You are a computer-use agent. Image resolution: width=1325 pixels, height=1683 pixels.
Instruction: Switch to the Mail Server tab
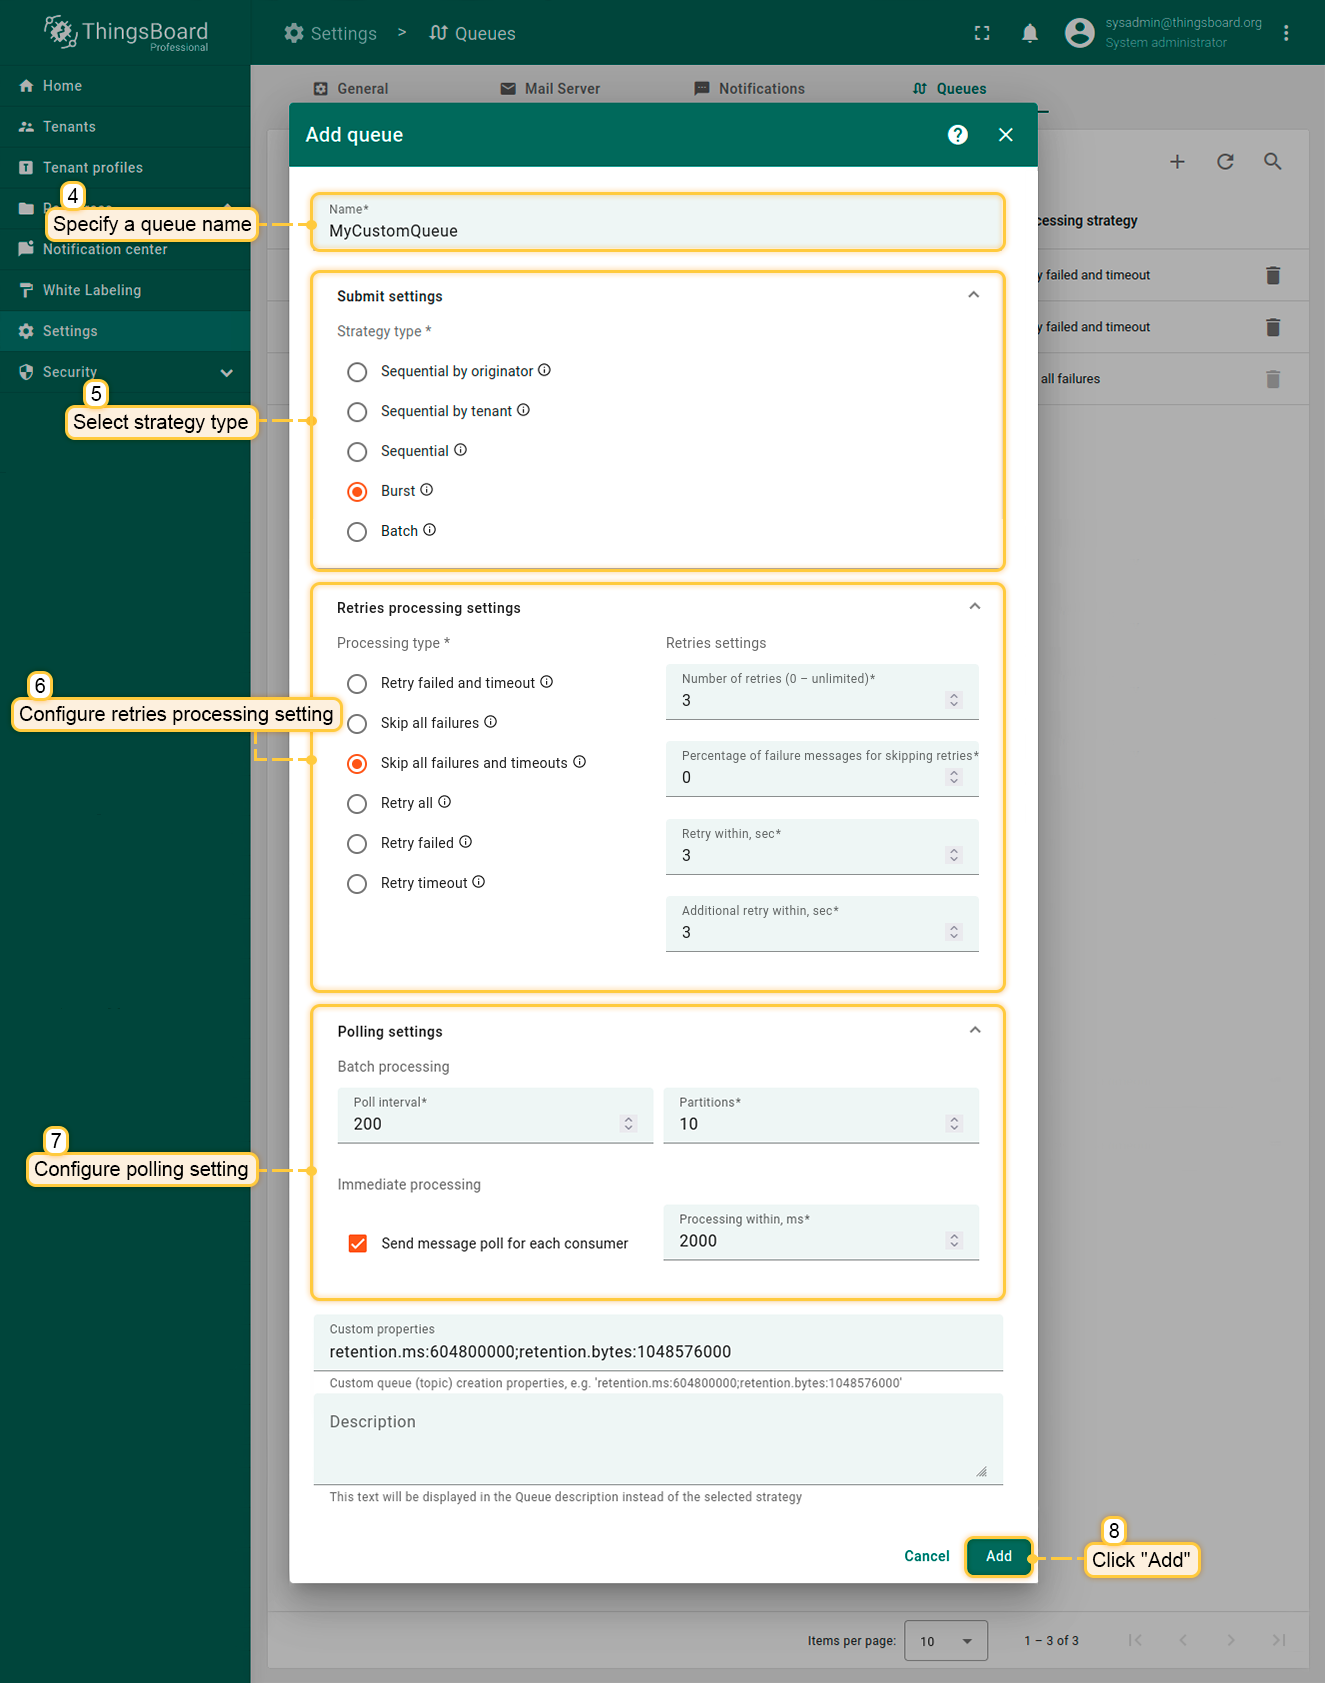tap(550, 89)
